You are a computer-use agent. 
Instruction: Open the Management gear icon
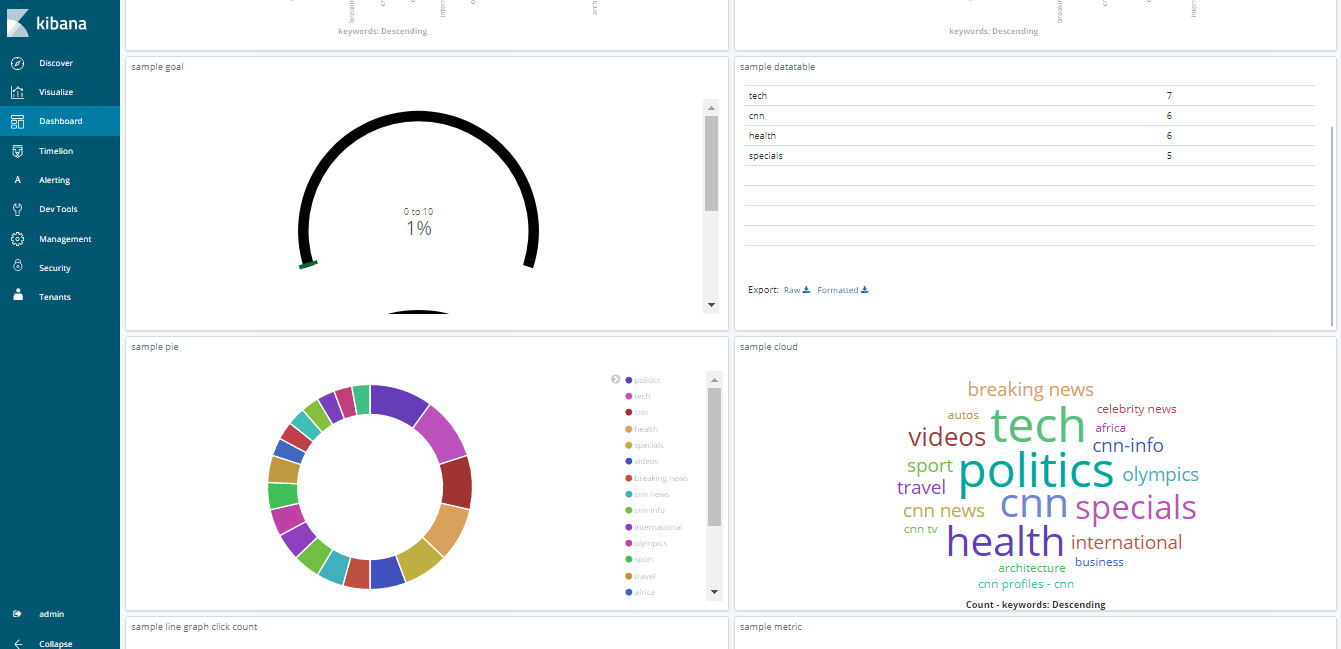tap(17, 239)
